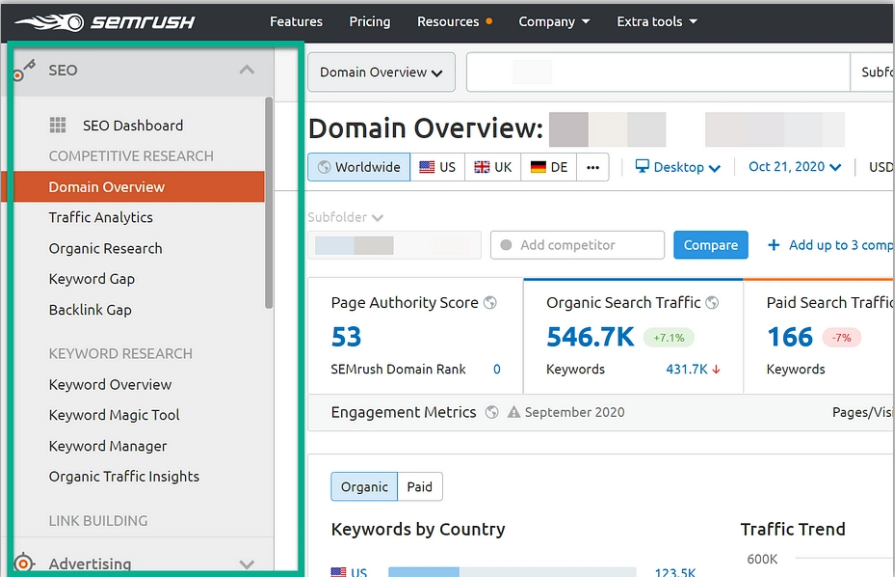895x577 pixels.
Task: Click the SEO Dashboard grid icon
Action: [x=58, y=125]
